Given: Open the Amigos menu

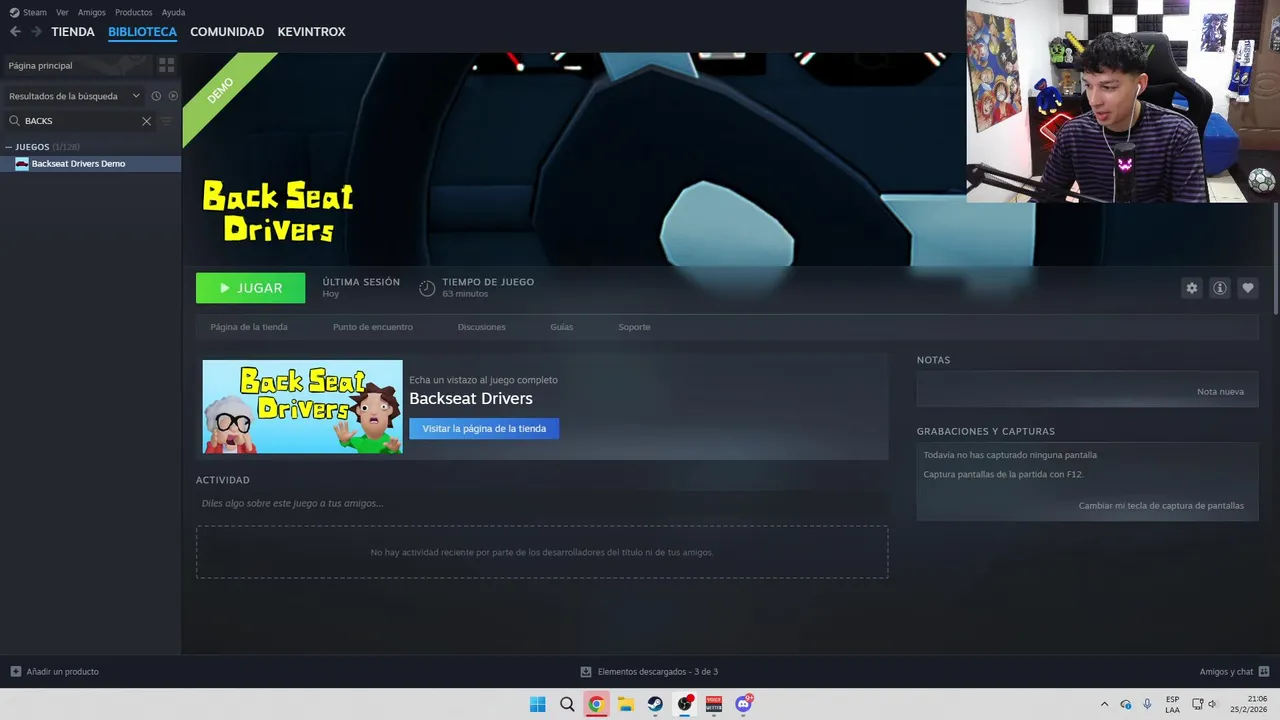Looking at the screenshot, I should coord(92,12).
